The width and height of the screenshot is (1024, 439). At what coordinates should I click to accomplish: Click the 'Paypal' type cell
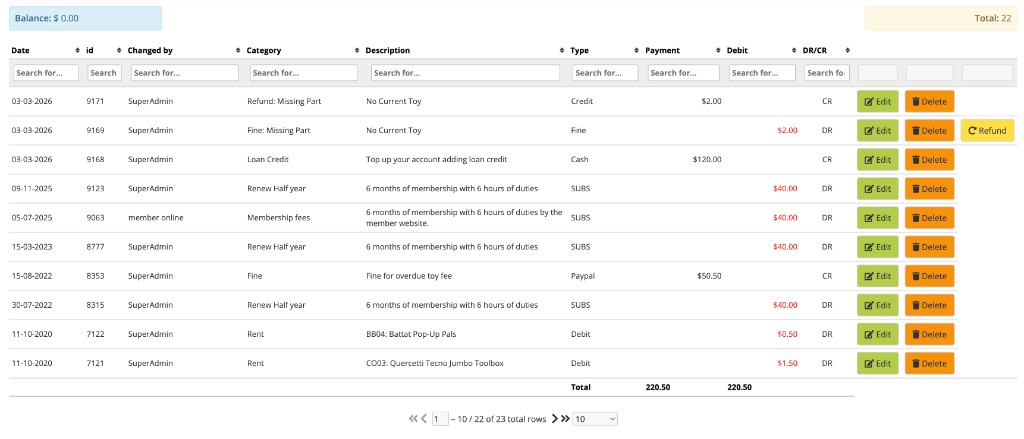coord(583,276)
